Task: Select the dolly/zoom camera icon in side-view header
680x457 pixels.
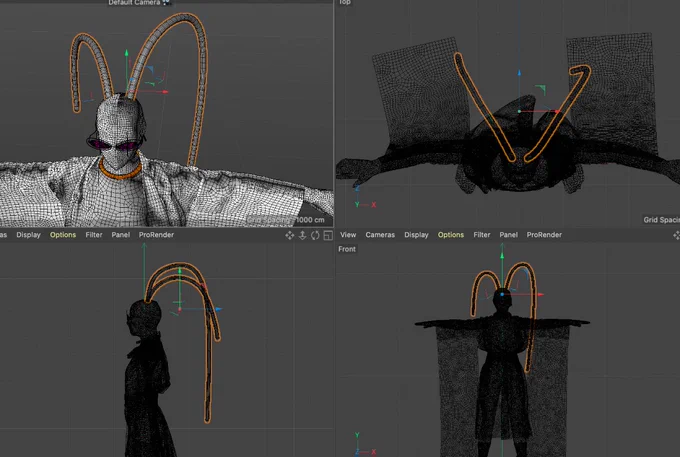Action: [x=302, y=235]
